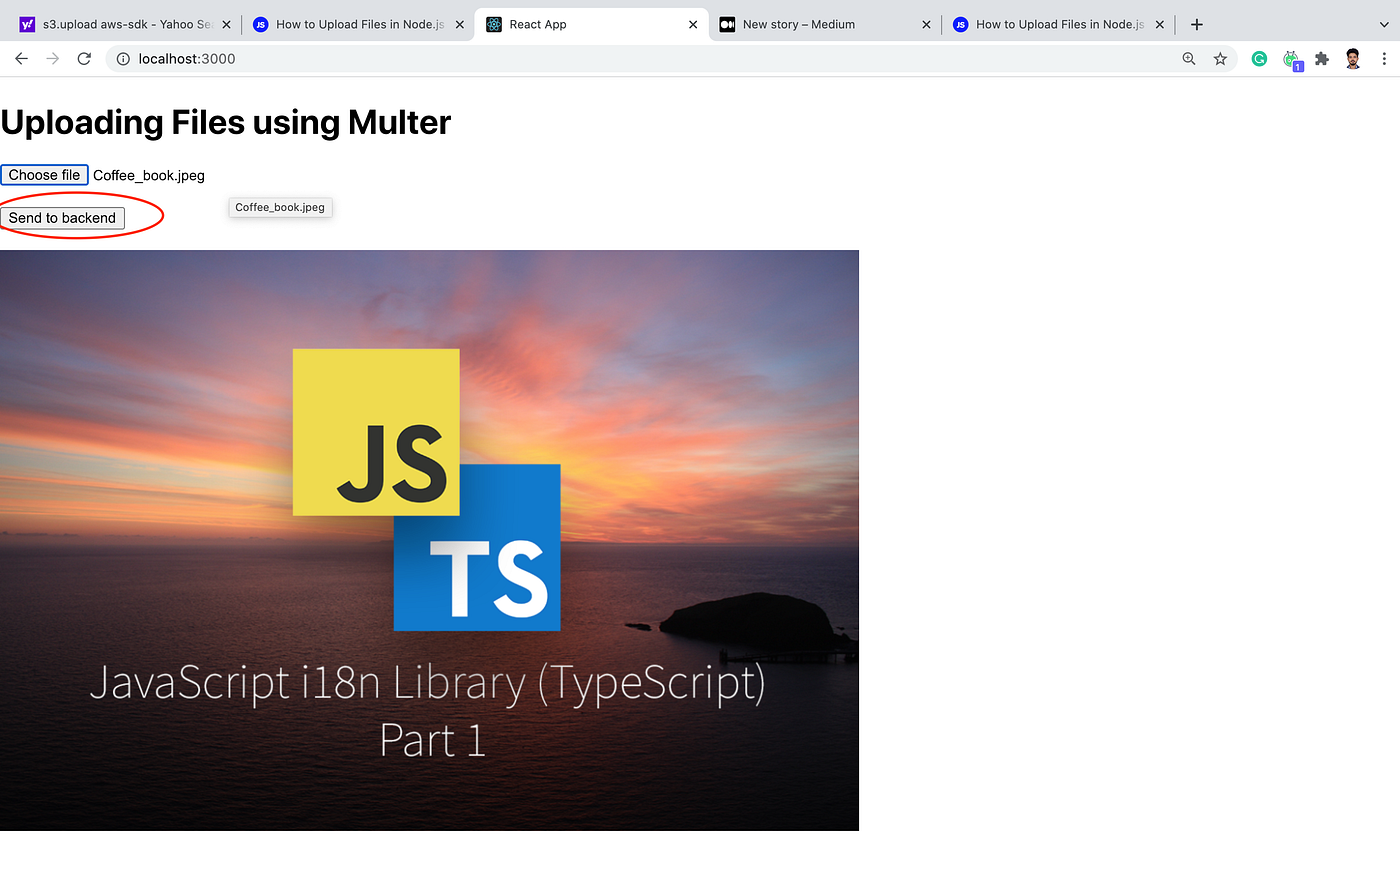Switch to last How to Upload Files tab
Screen dimensions: 1400x874
tap(1058, 24)
